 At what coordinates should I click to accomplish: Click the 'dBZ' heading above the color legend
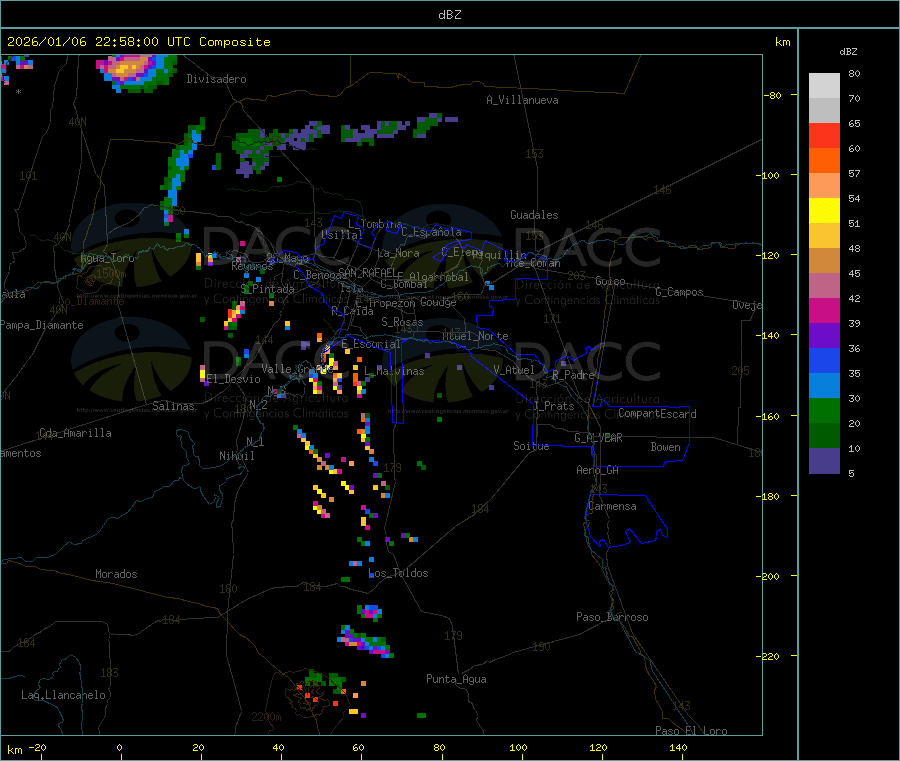tap(848, 52)
